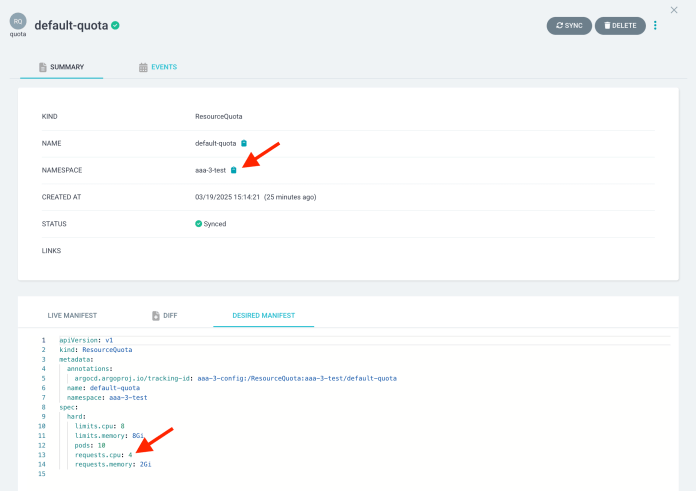Click line number 1 in manifest editor

[x=43, y=340]
